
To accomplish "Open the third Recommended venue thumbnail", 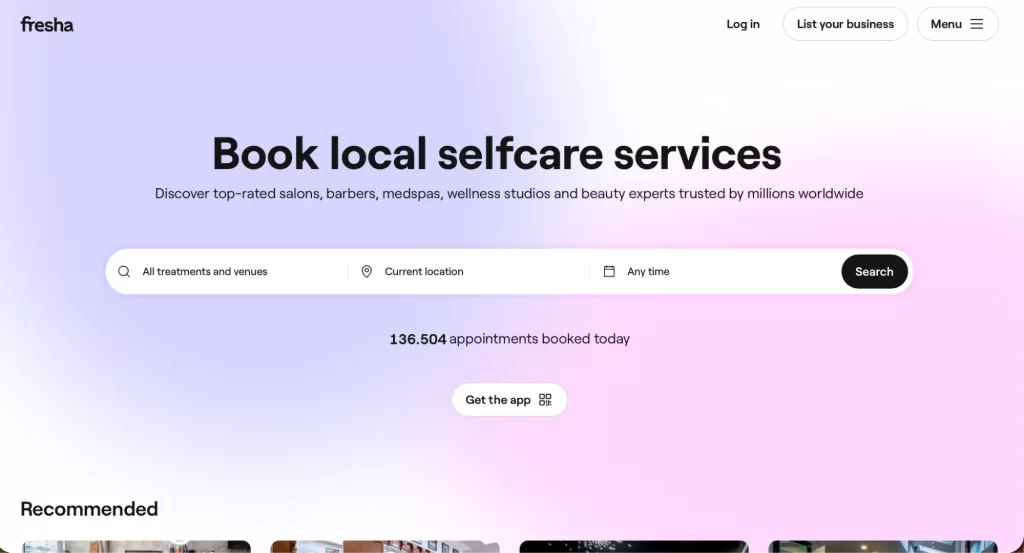I will point(634,546).
